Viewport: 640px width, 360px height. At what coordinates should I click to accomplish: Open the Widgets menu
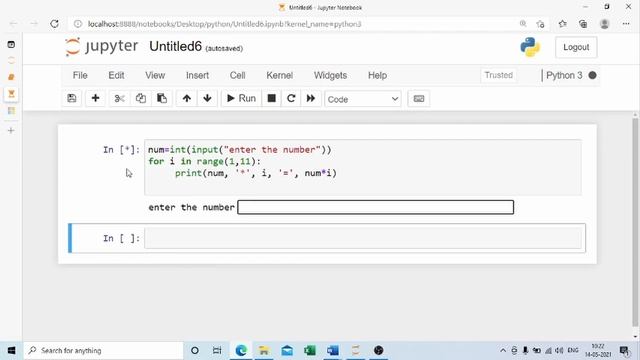point(330,76)
